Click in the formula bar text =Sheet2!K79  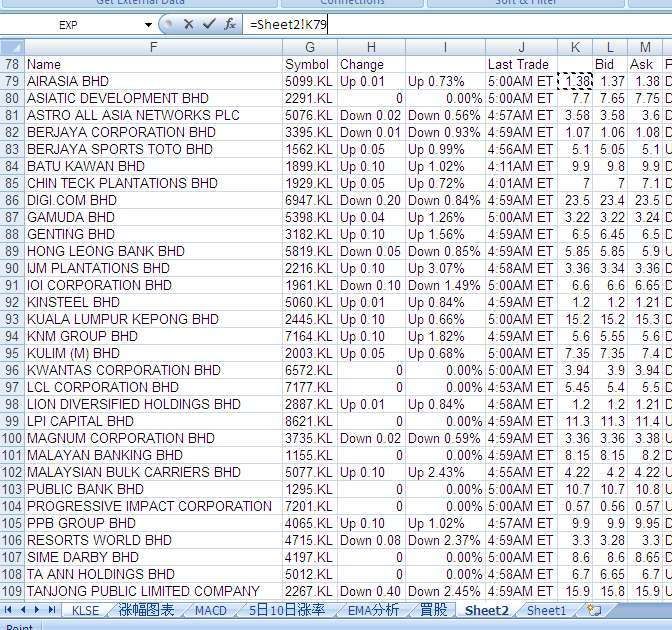(x=288, y=24)
